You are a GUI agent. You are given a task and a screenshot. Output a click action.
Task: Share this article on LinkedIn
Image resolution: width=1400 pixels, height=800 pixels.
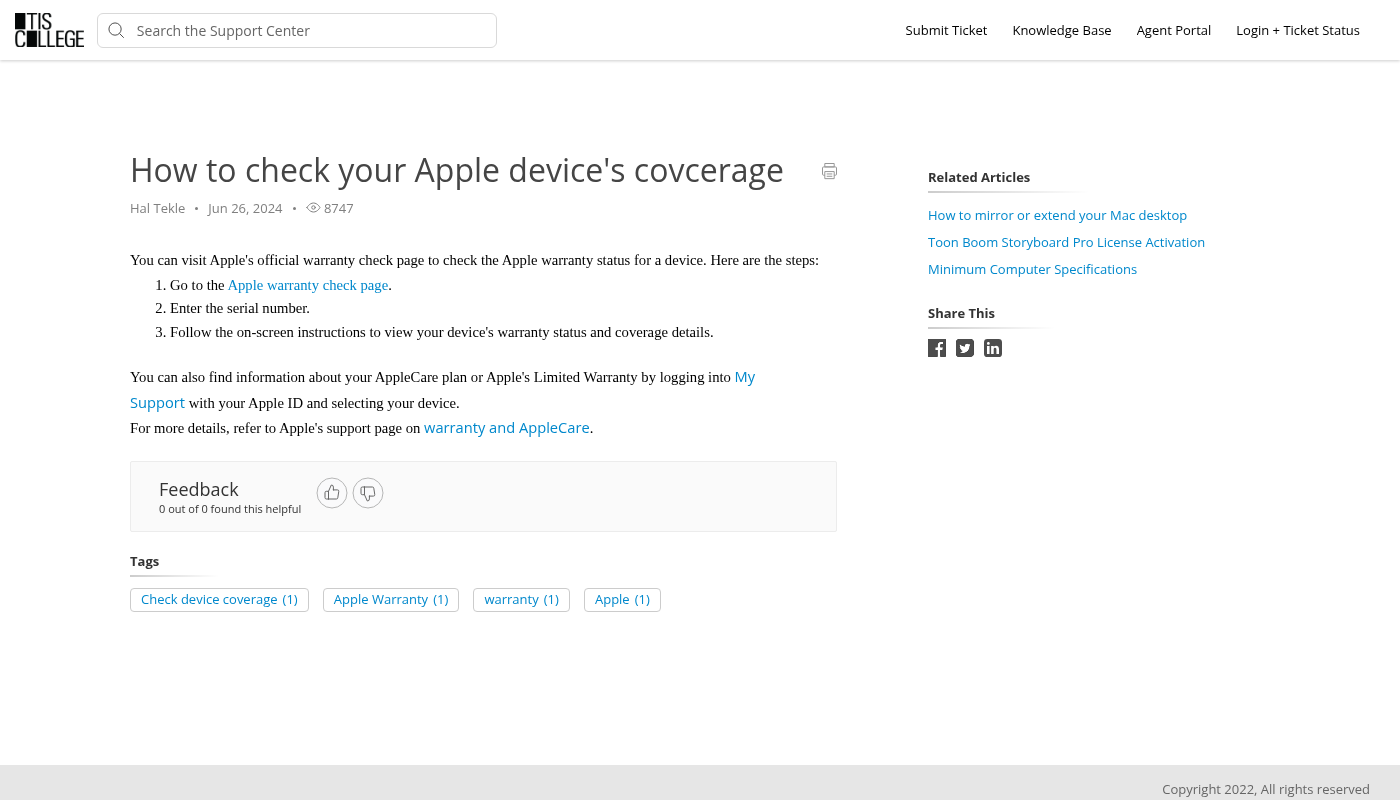(x=993, y=348)
